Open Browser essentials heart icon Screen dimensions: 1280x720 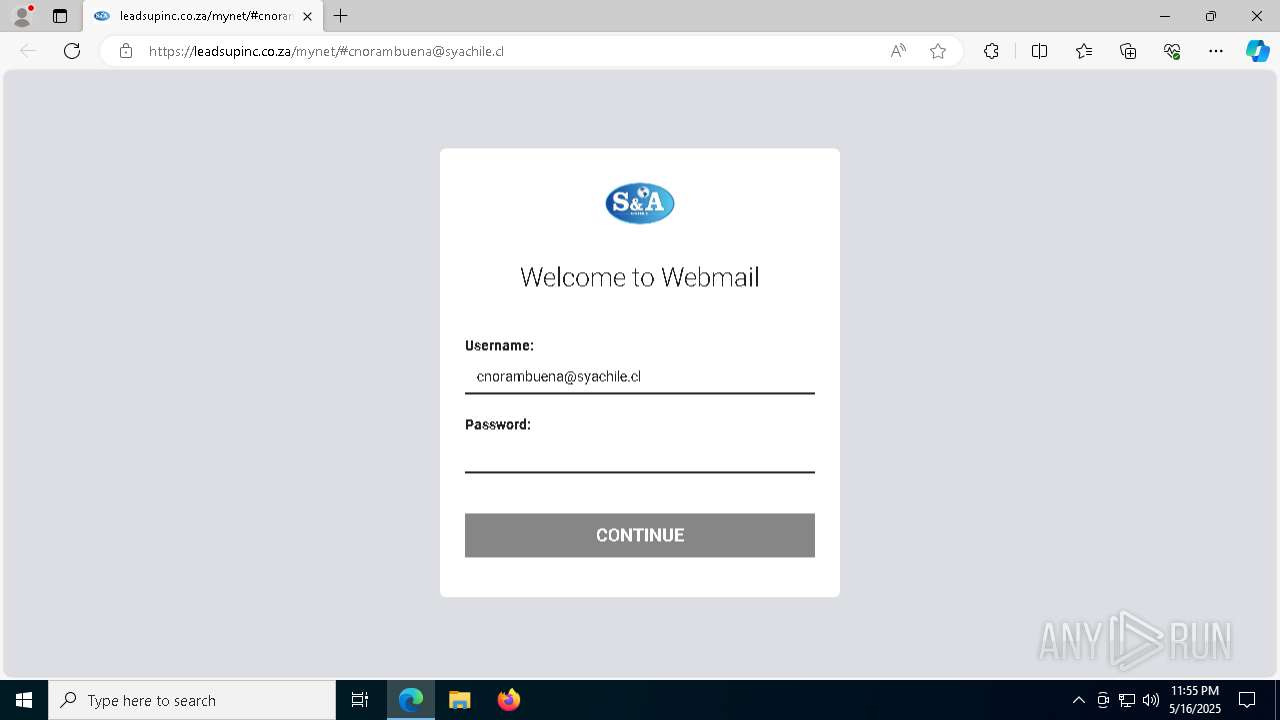click(x=1172, y=51)
